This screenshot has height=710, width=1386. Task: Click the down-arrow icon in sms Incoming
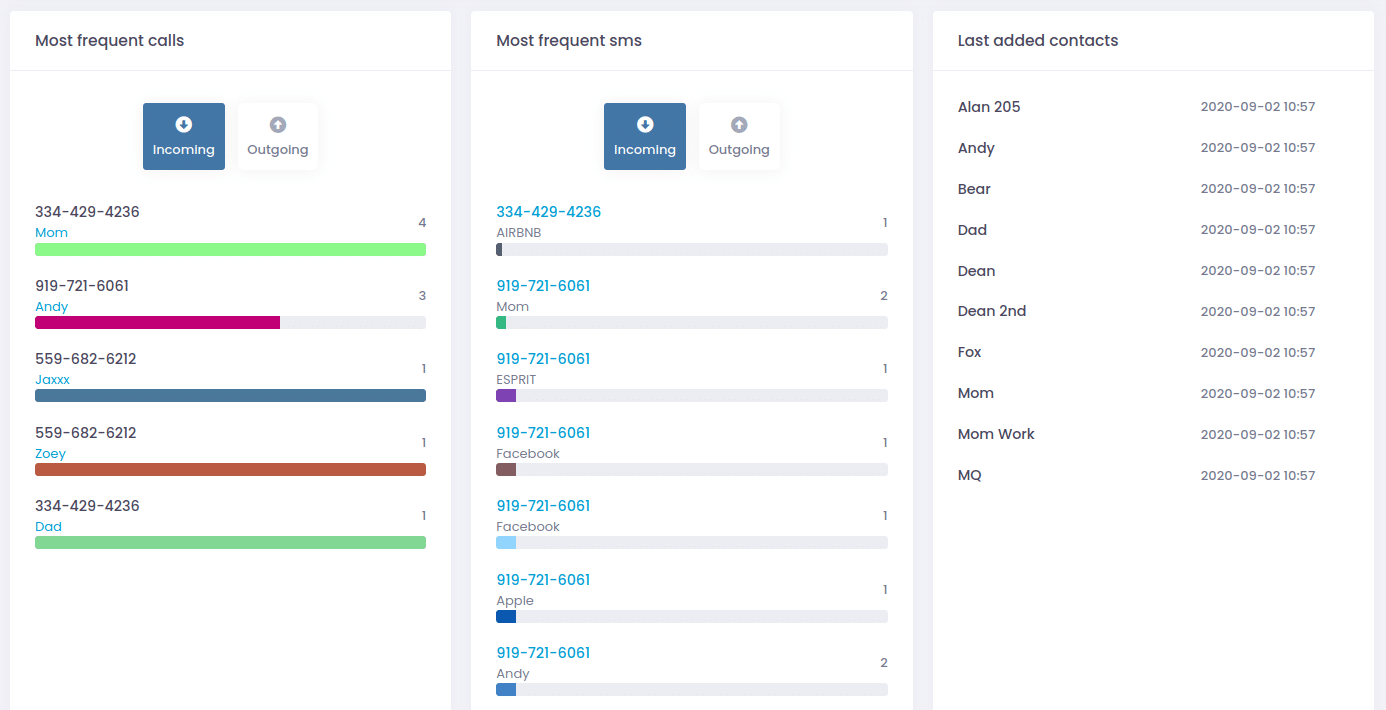[x=645, y=125]
